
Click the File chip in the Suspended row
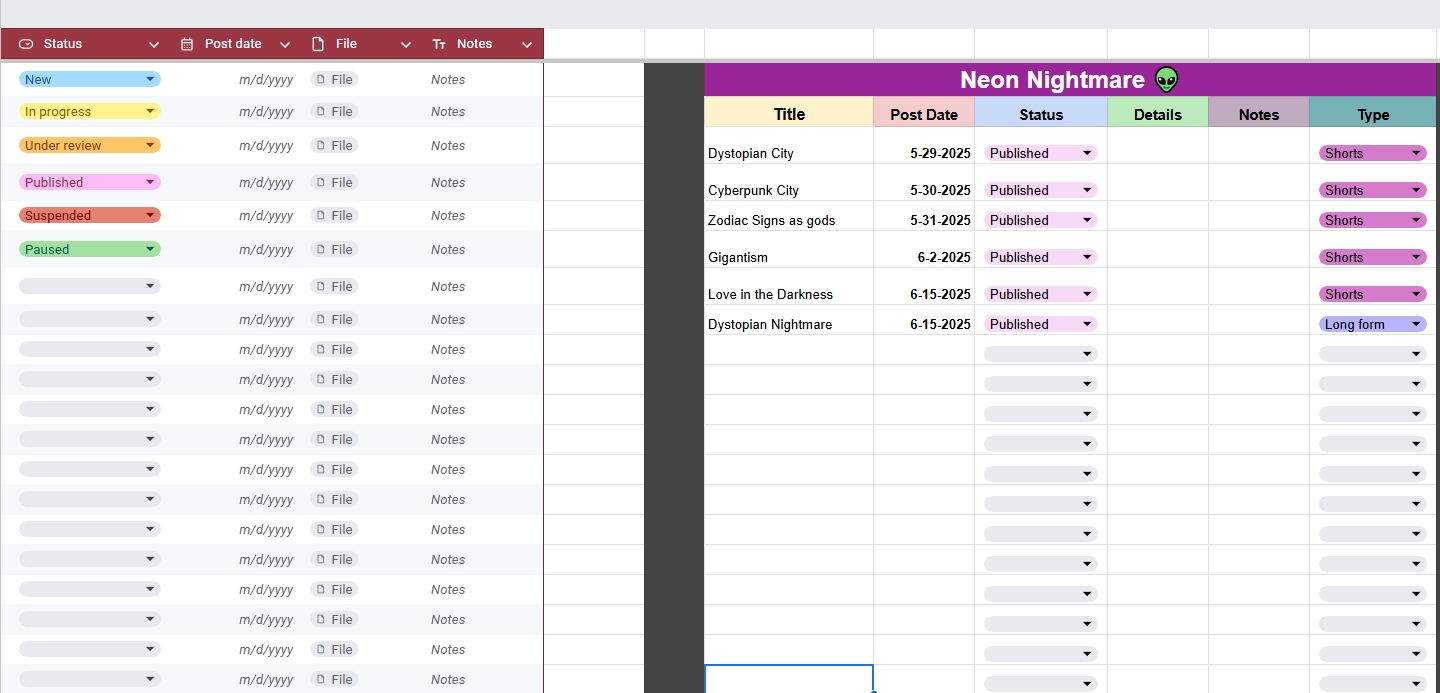(x=334, y=215)
